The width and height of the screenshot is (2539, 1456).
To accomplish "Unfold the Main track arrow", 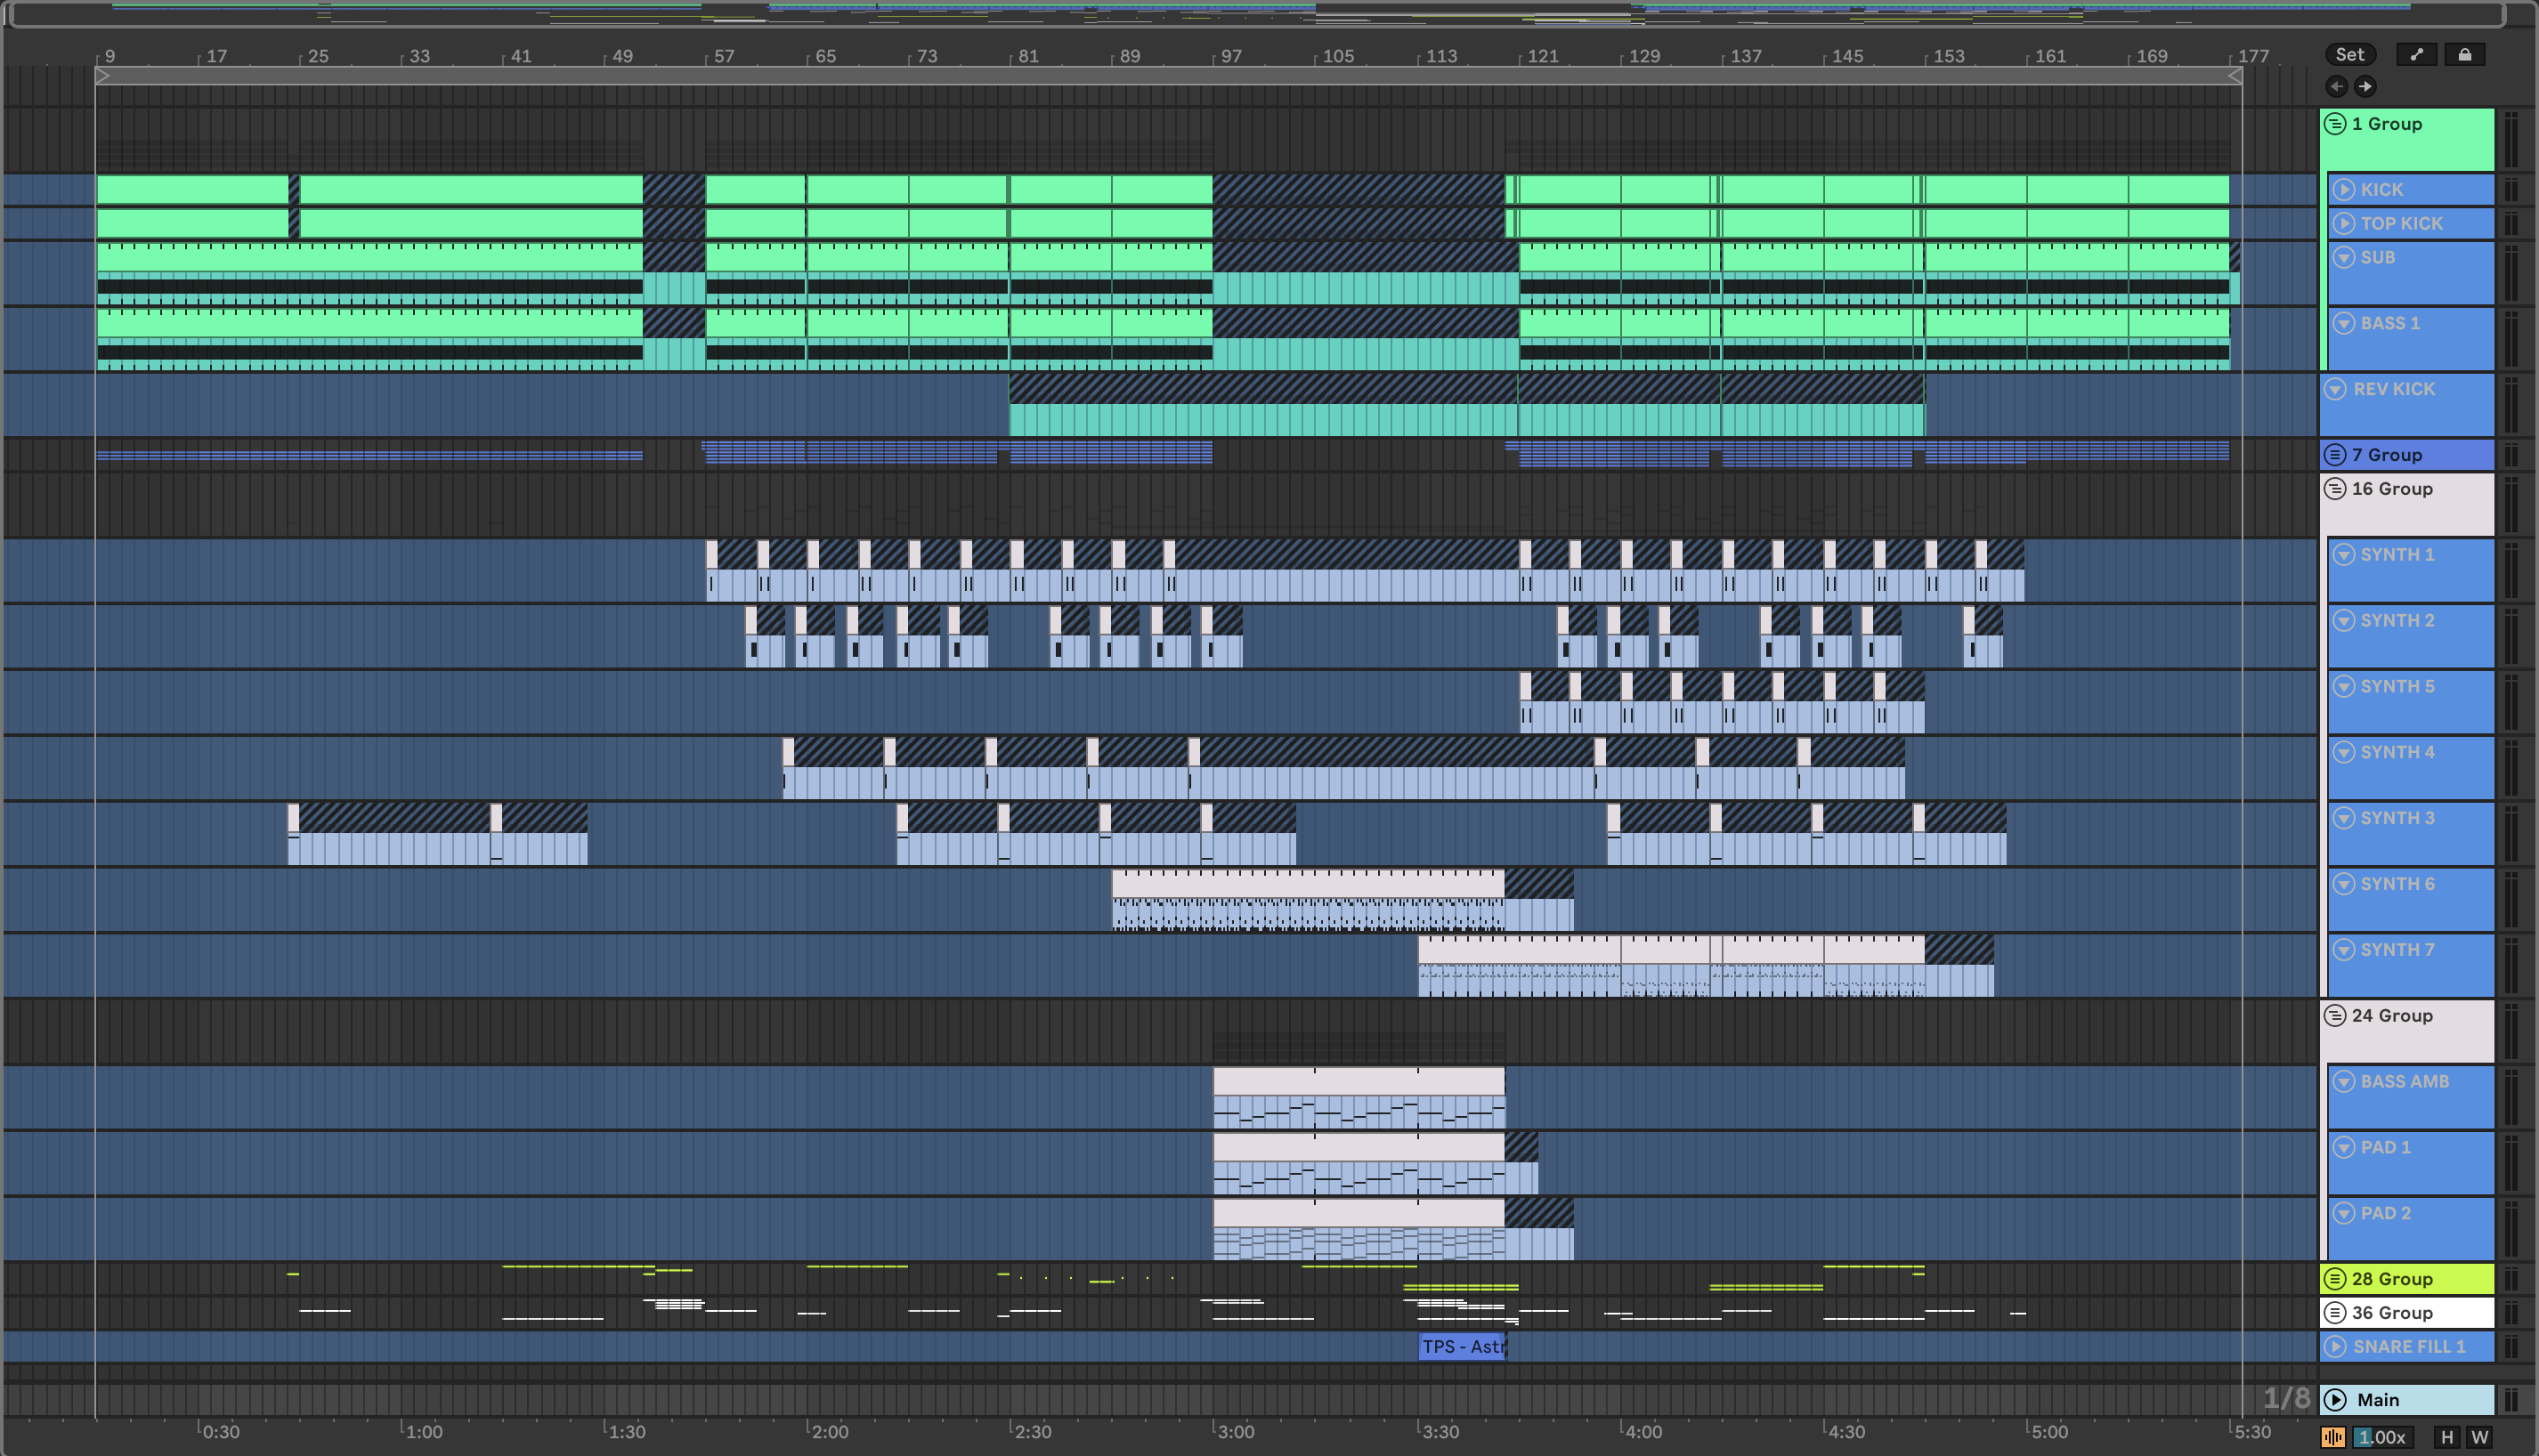I will tap(2335, 1400).
